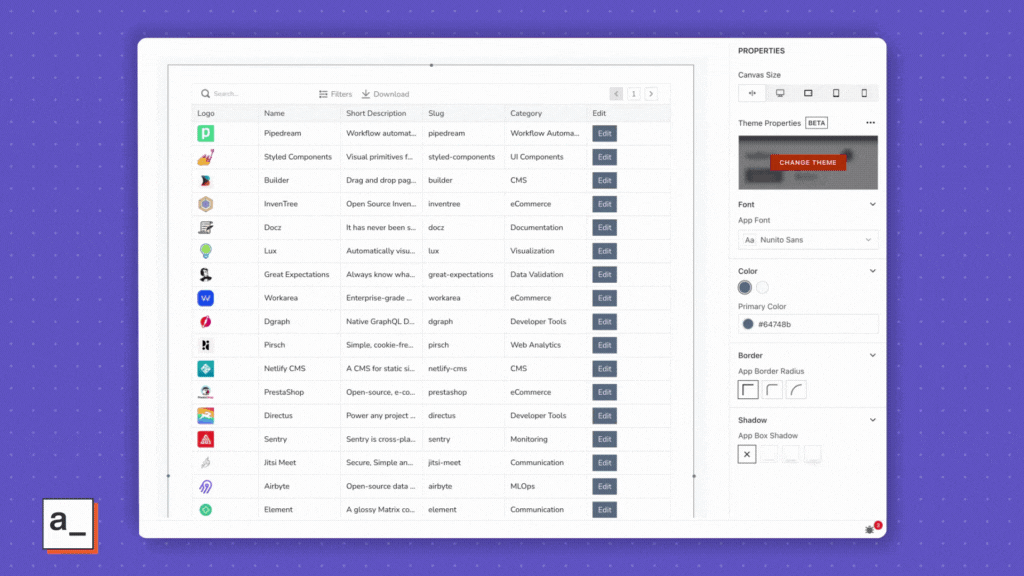Screen dimensions: 1024x576
Task: Open the App Font dropdown
Action: (808, 240)
